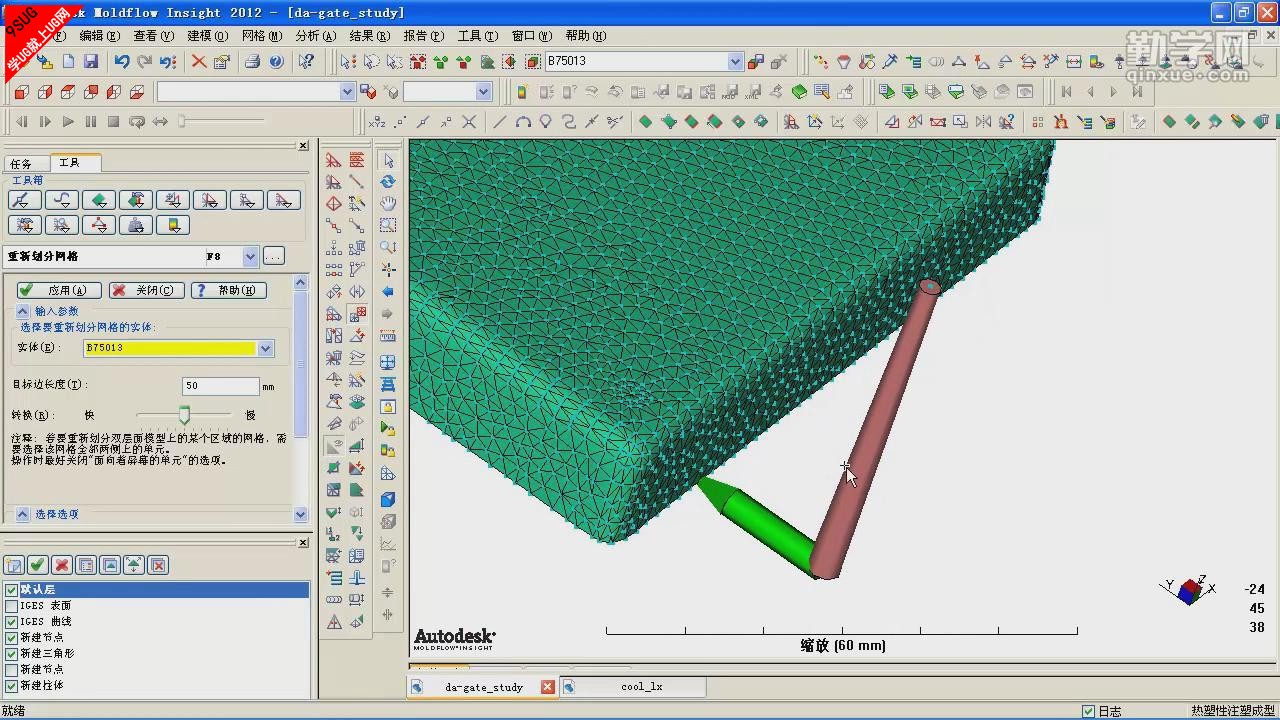Open the 结果 menu
Viewport: 1280px width, 720px height.
[369, 36]
